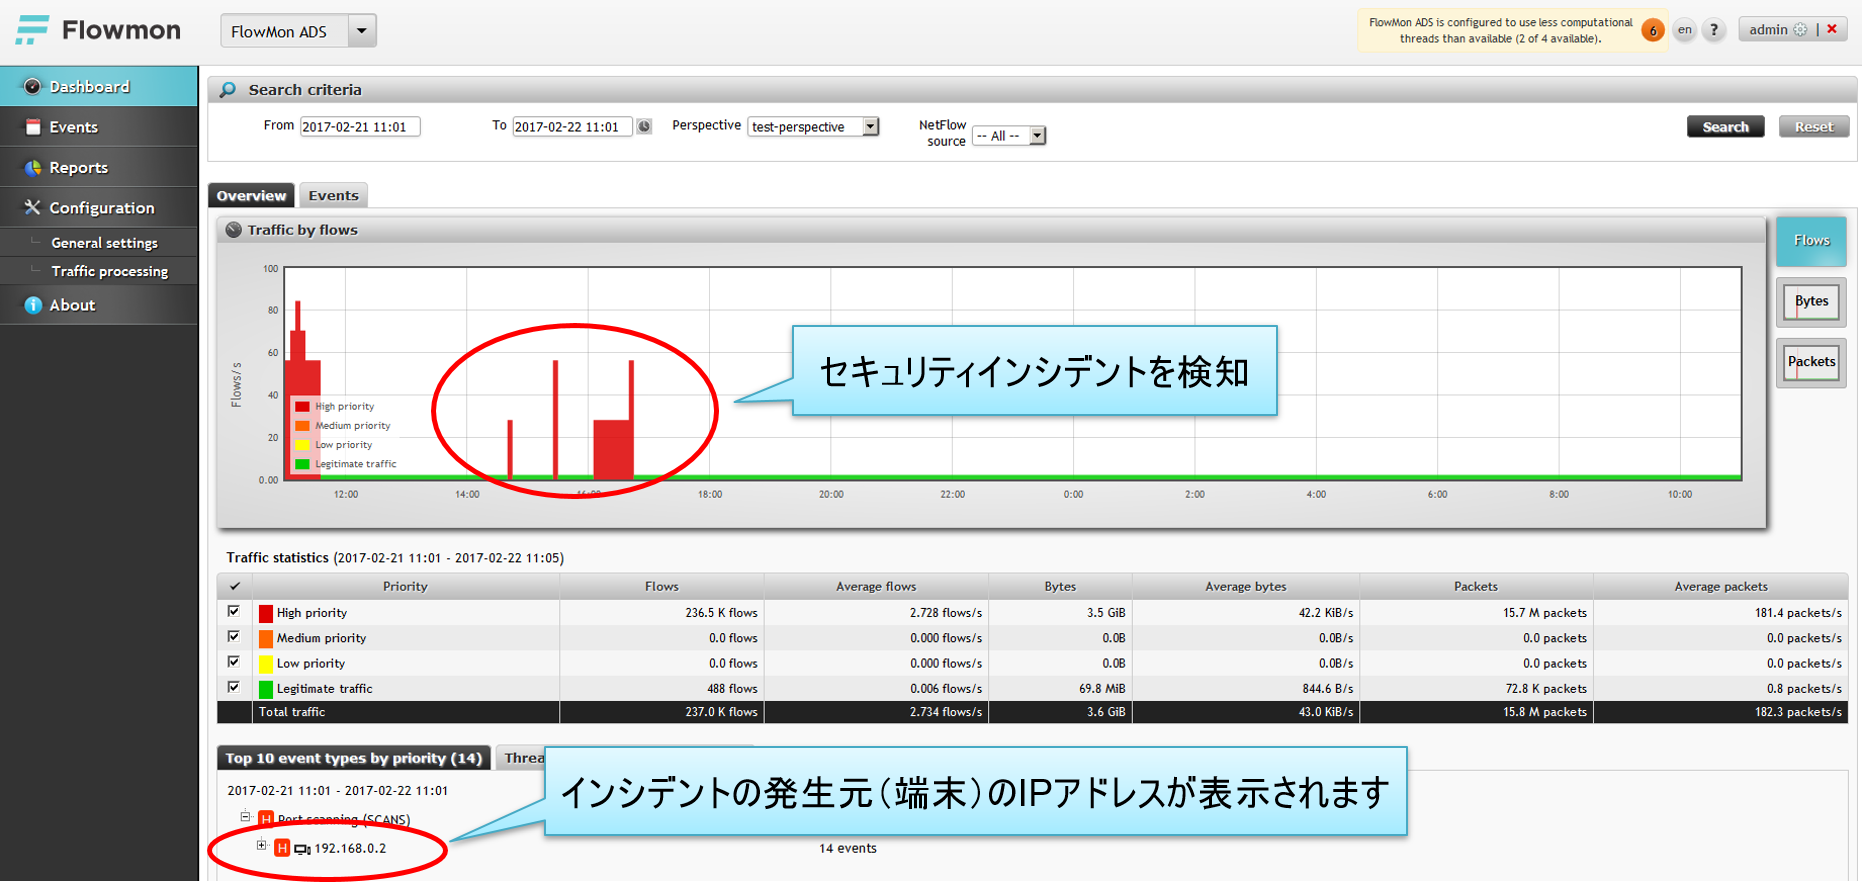Click the yellow swatch in Low priority row
This screenshot has height=882, width=1862.
266,663
